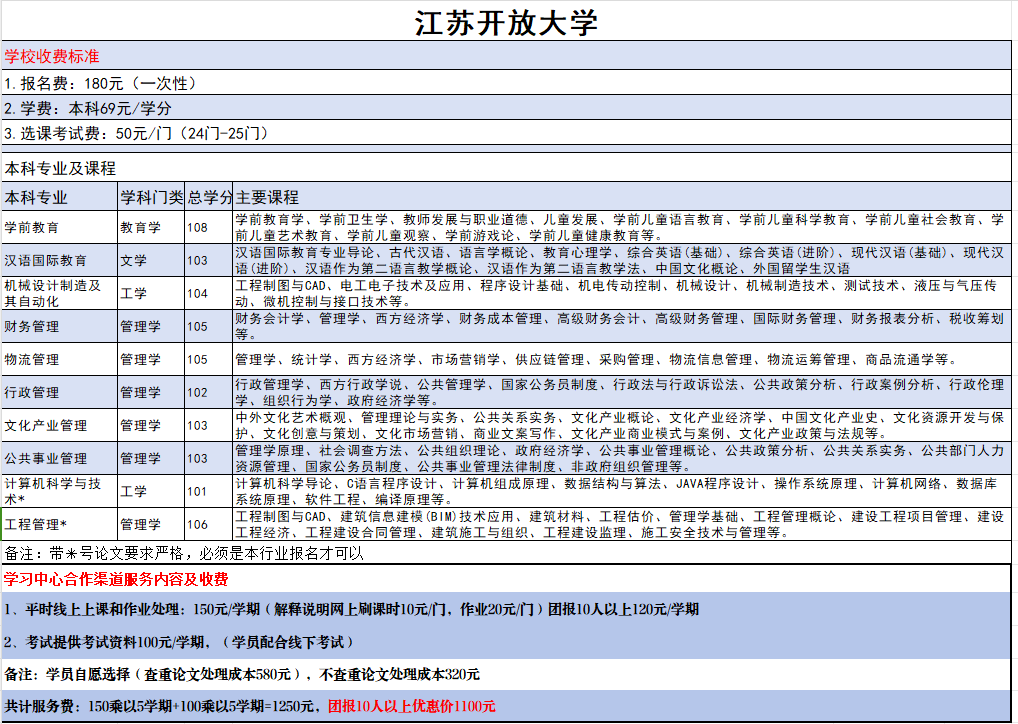Click the "机械设计制造及其自动化" major cell
This screenshot has height=724, width=1018.
point(60,293)
